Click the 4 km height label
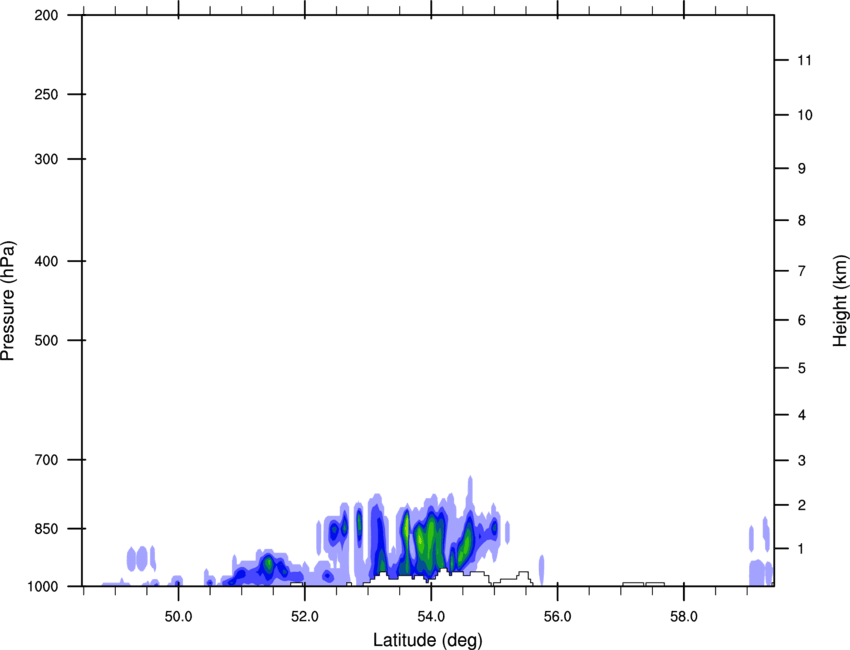Screen dimensions: 850x650 [x=802, y=415]
